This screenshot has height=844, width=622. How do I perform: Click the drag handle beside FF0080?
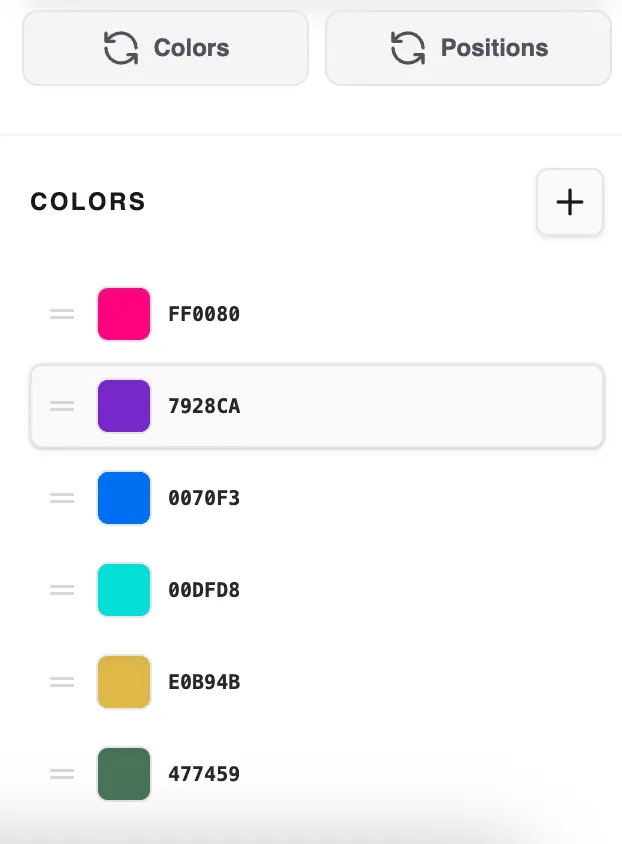(62, 314)
